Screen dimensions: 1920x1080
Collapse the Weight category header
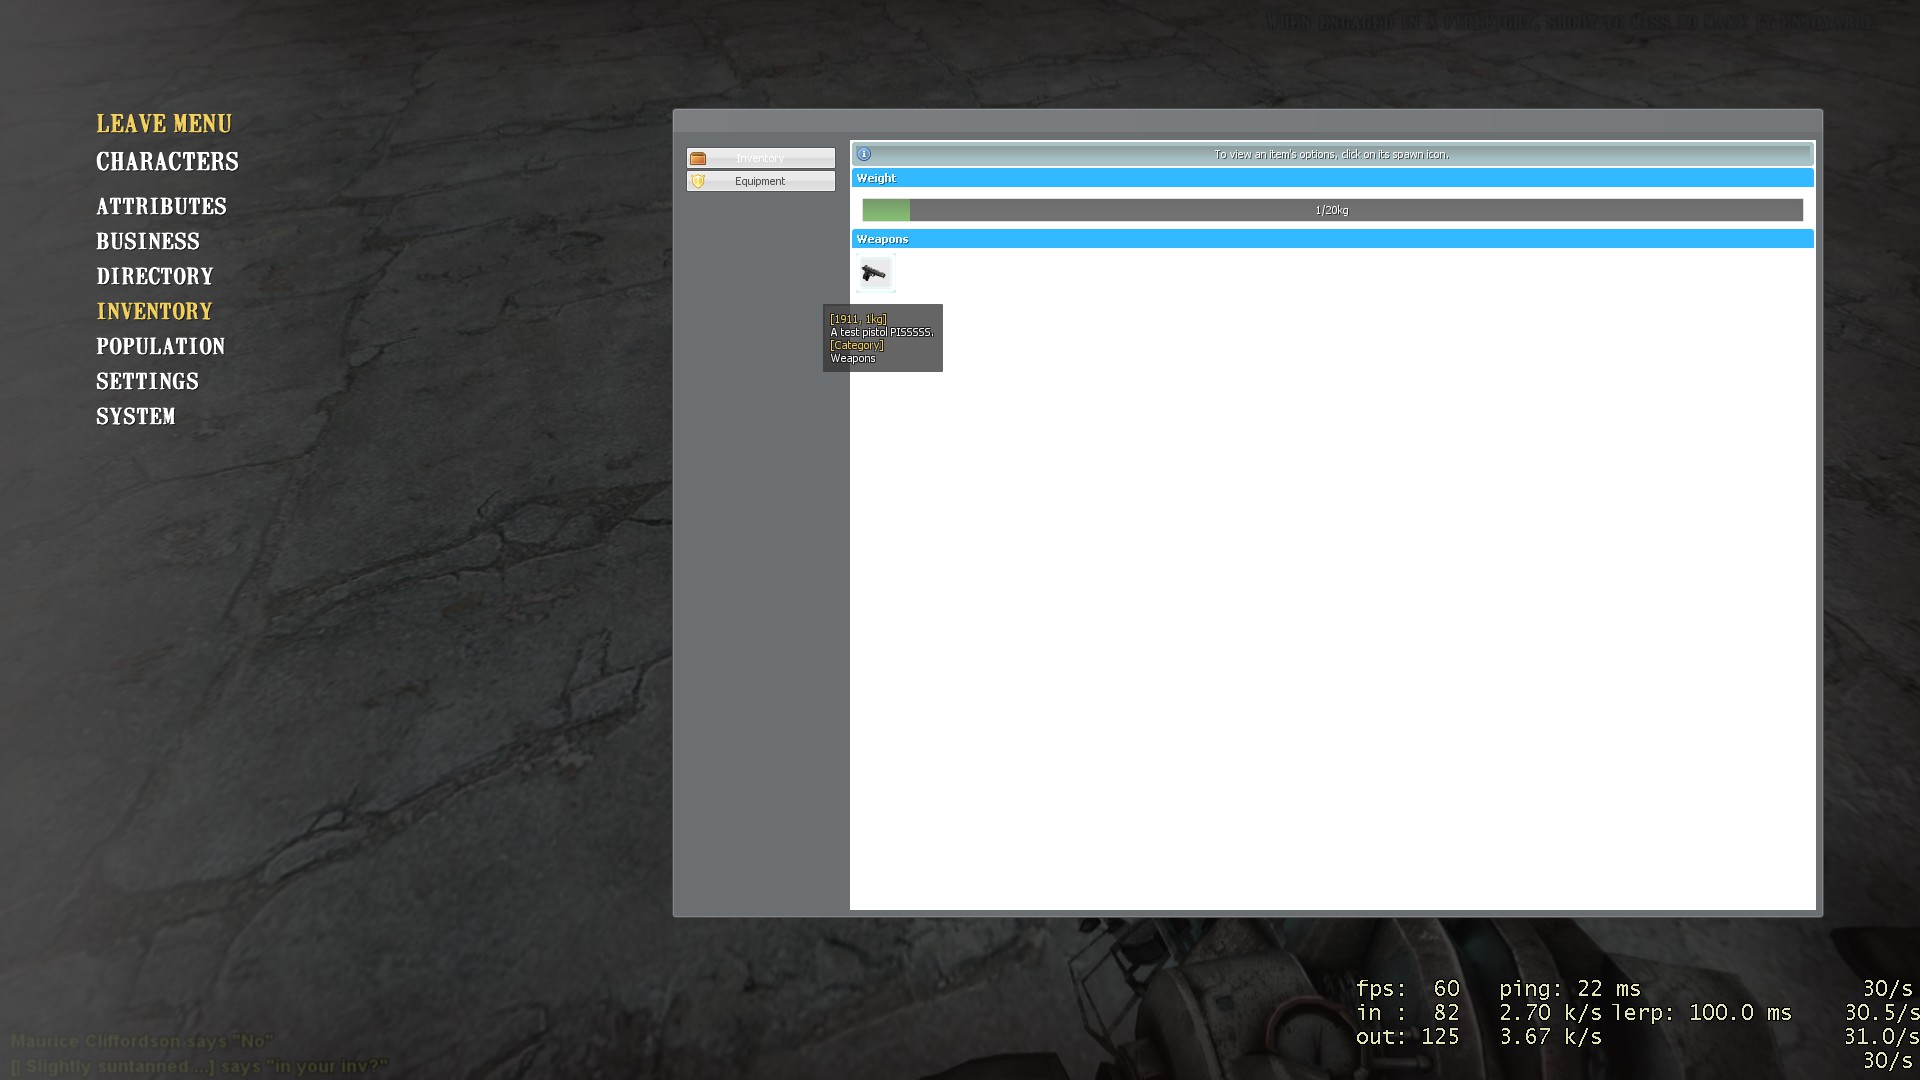1332,178
